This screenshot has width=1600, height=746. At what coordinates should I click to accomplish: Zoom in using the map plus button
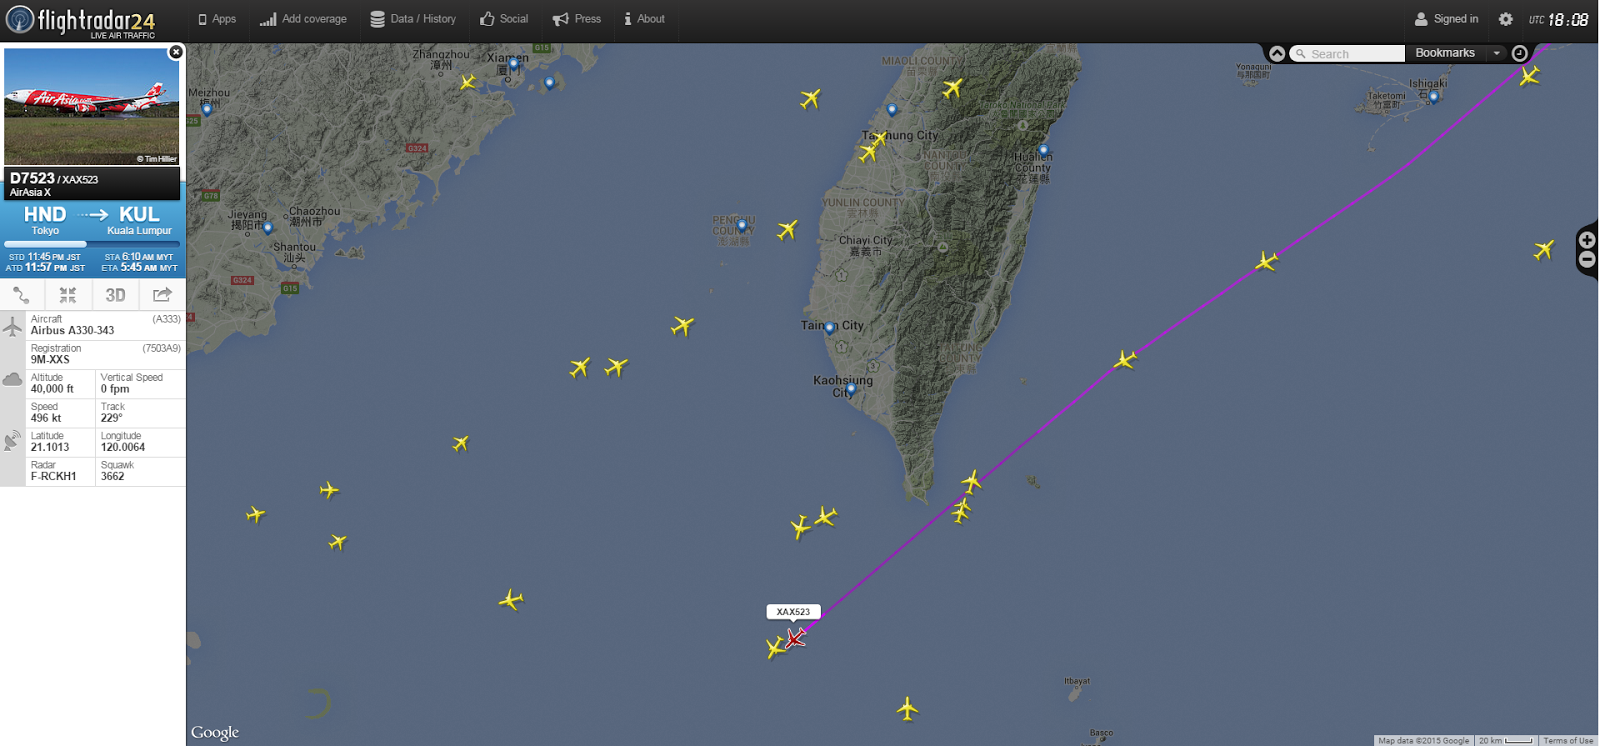pyautogui.click(x=1587, y=240)
